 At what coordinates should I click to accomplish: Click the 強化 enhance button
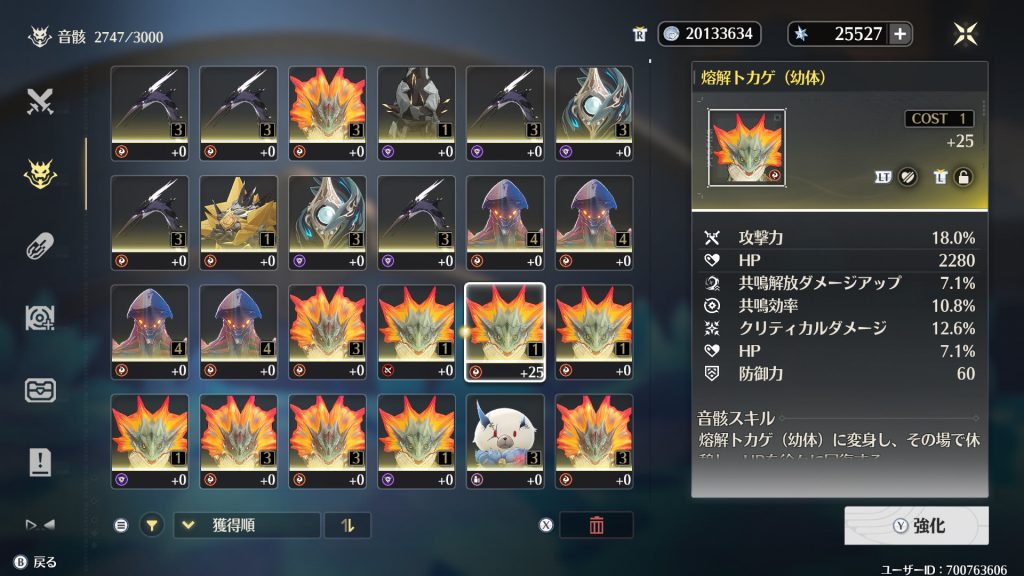(916, 526)
